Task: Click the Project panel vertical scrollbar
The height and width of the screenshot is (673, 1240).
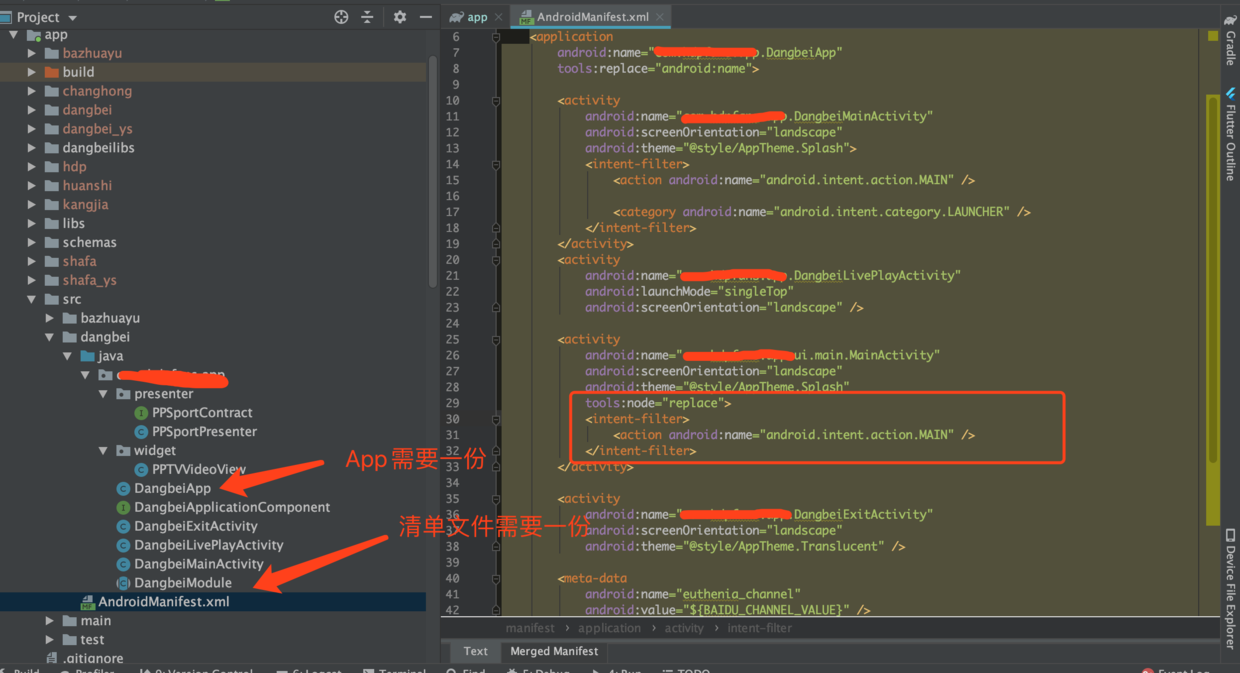Action: (433, 170)
